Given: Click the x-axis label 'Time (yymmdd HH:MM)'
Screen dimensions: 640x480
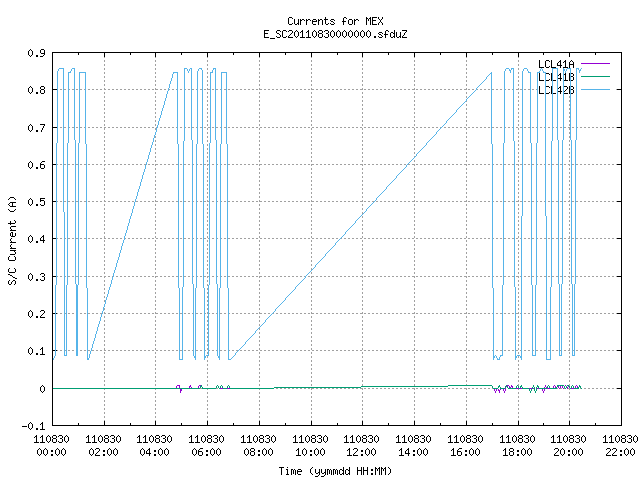Looking at the screenshot, I should (x=335, y=471).
